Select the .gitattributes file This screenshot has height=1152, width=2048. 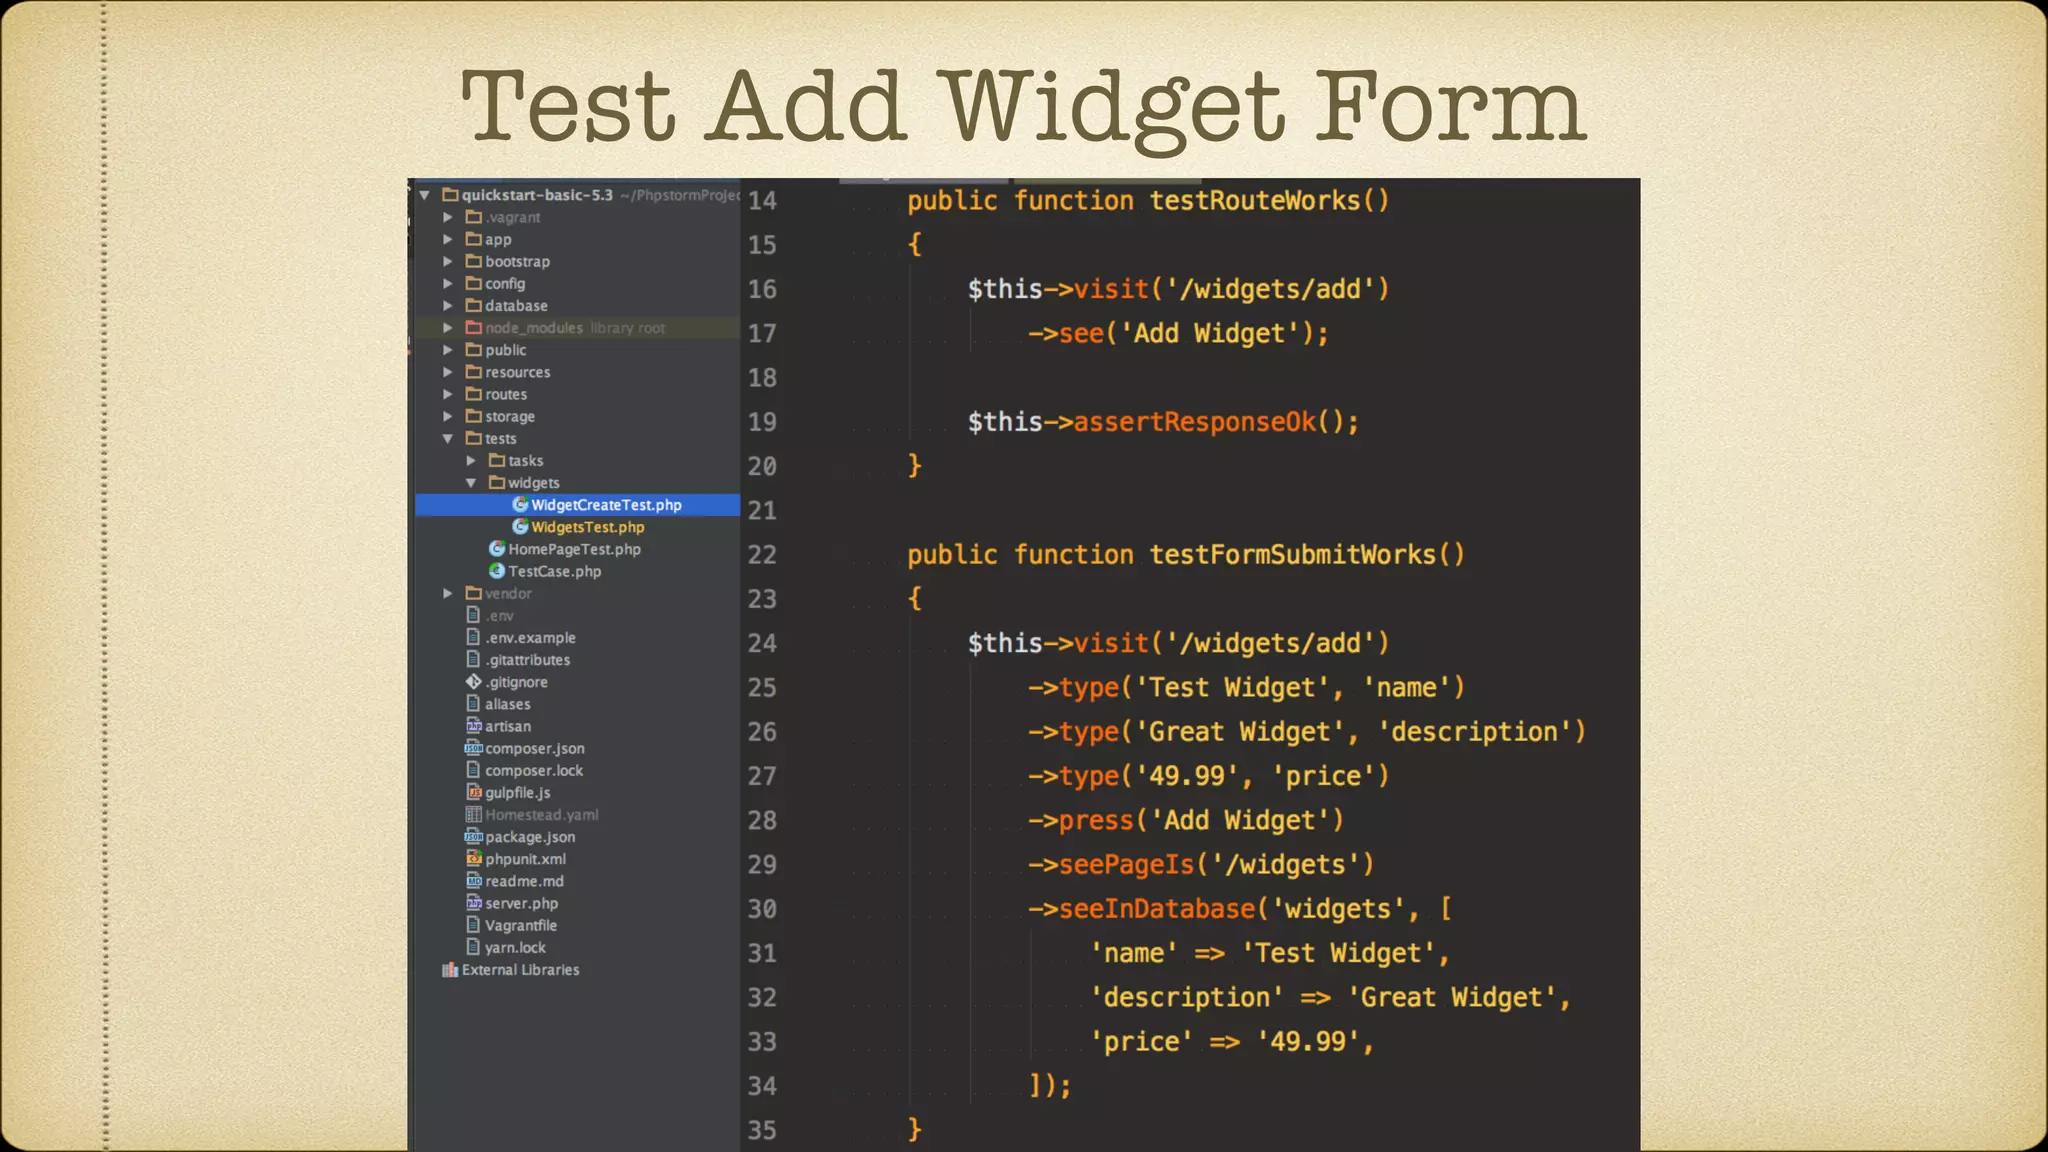click(527, 660)
